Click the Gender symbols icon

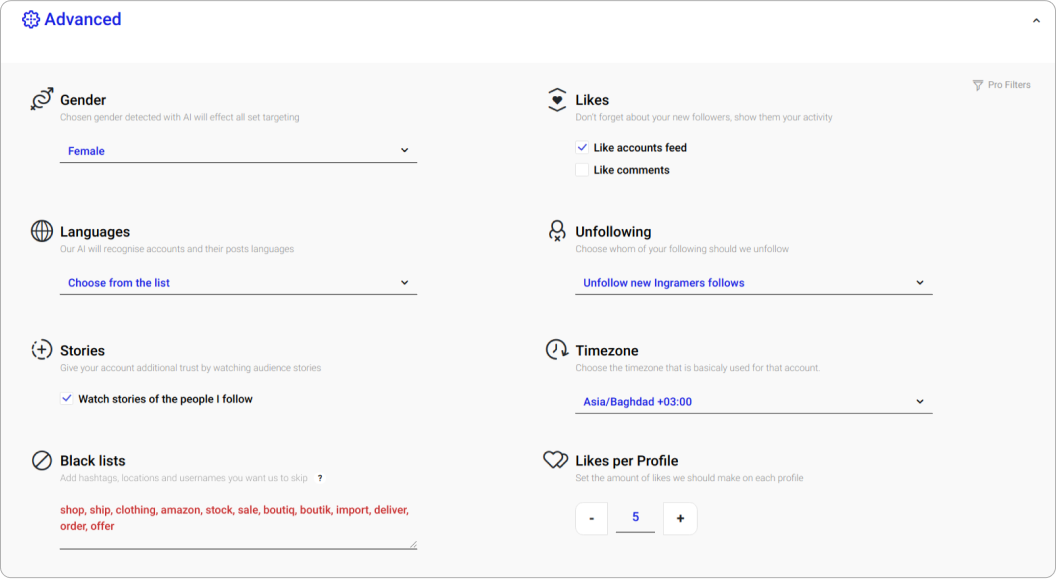tap(41, 99)
